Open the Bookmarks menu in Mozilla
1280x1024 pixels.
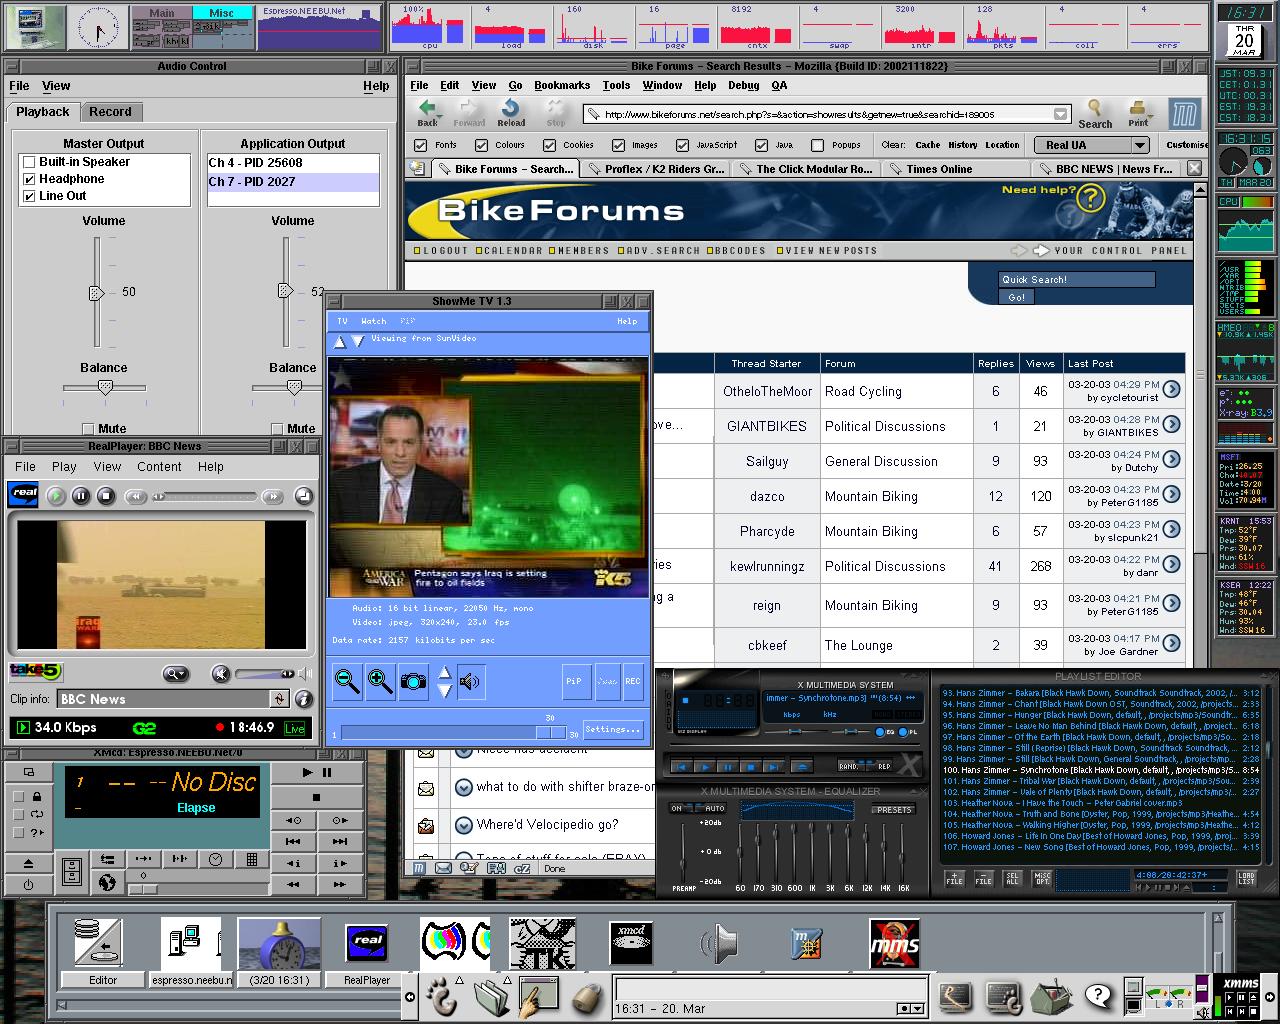pyautogui.click(x=562, y=86)
